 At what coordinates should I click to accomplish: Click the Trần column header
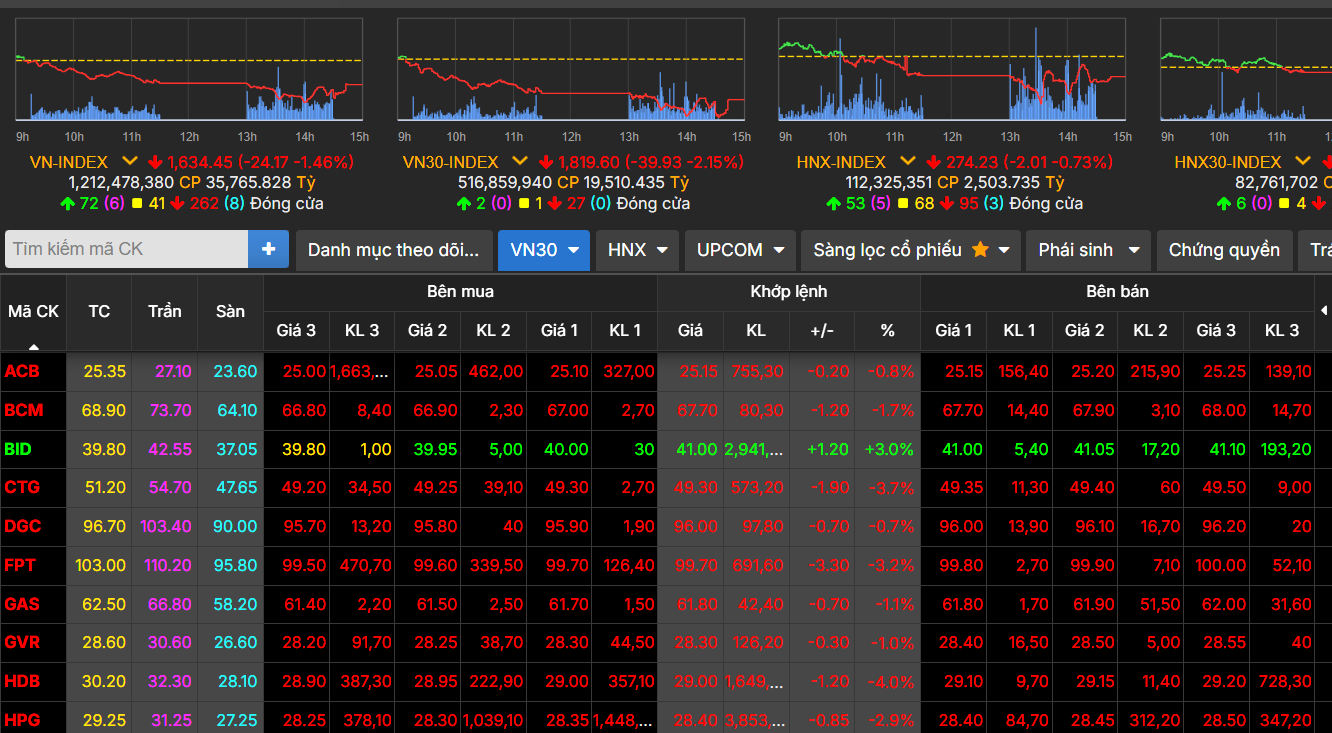pos(164,312)
